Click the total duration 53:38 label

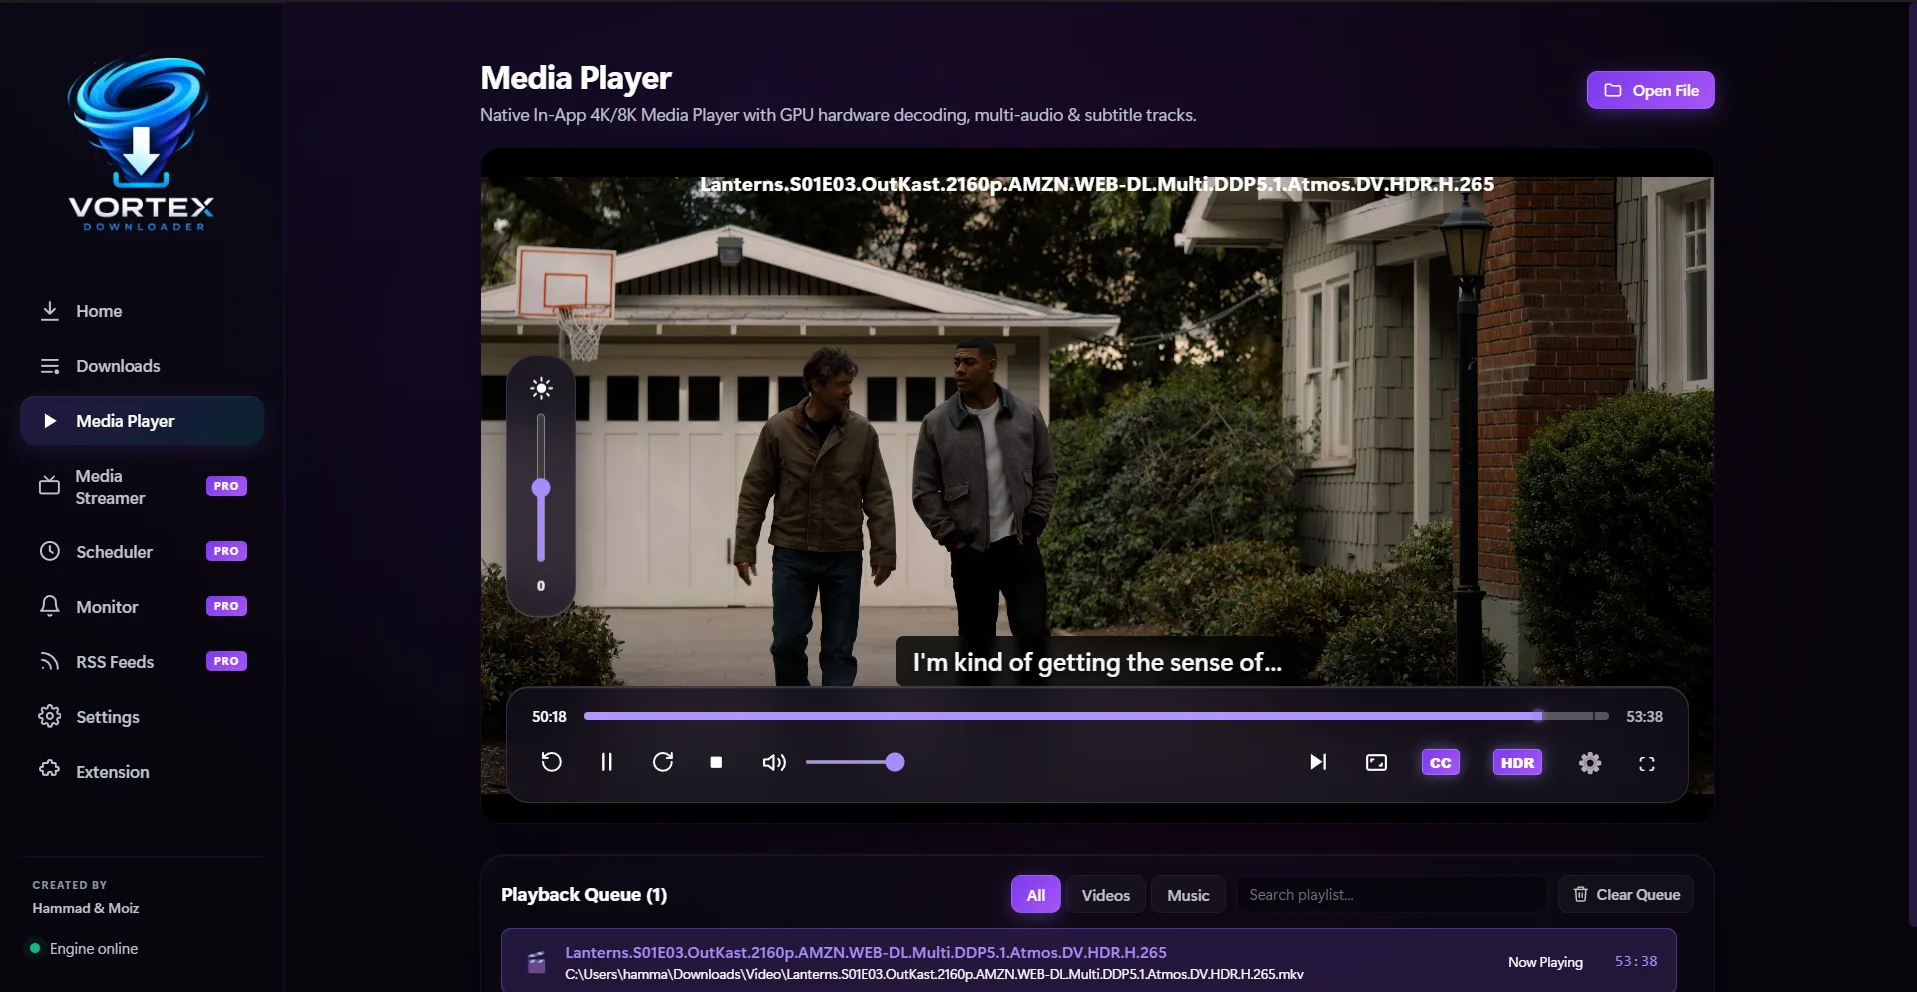[1644, 716]
